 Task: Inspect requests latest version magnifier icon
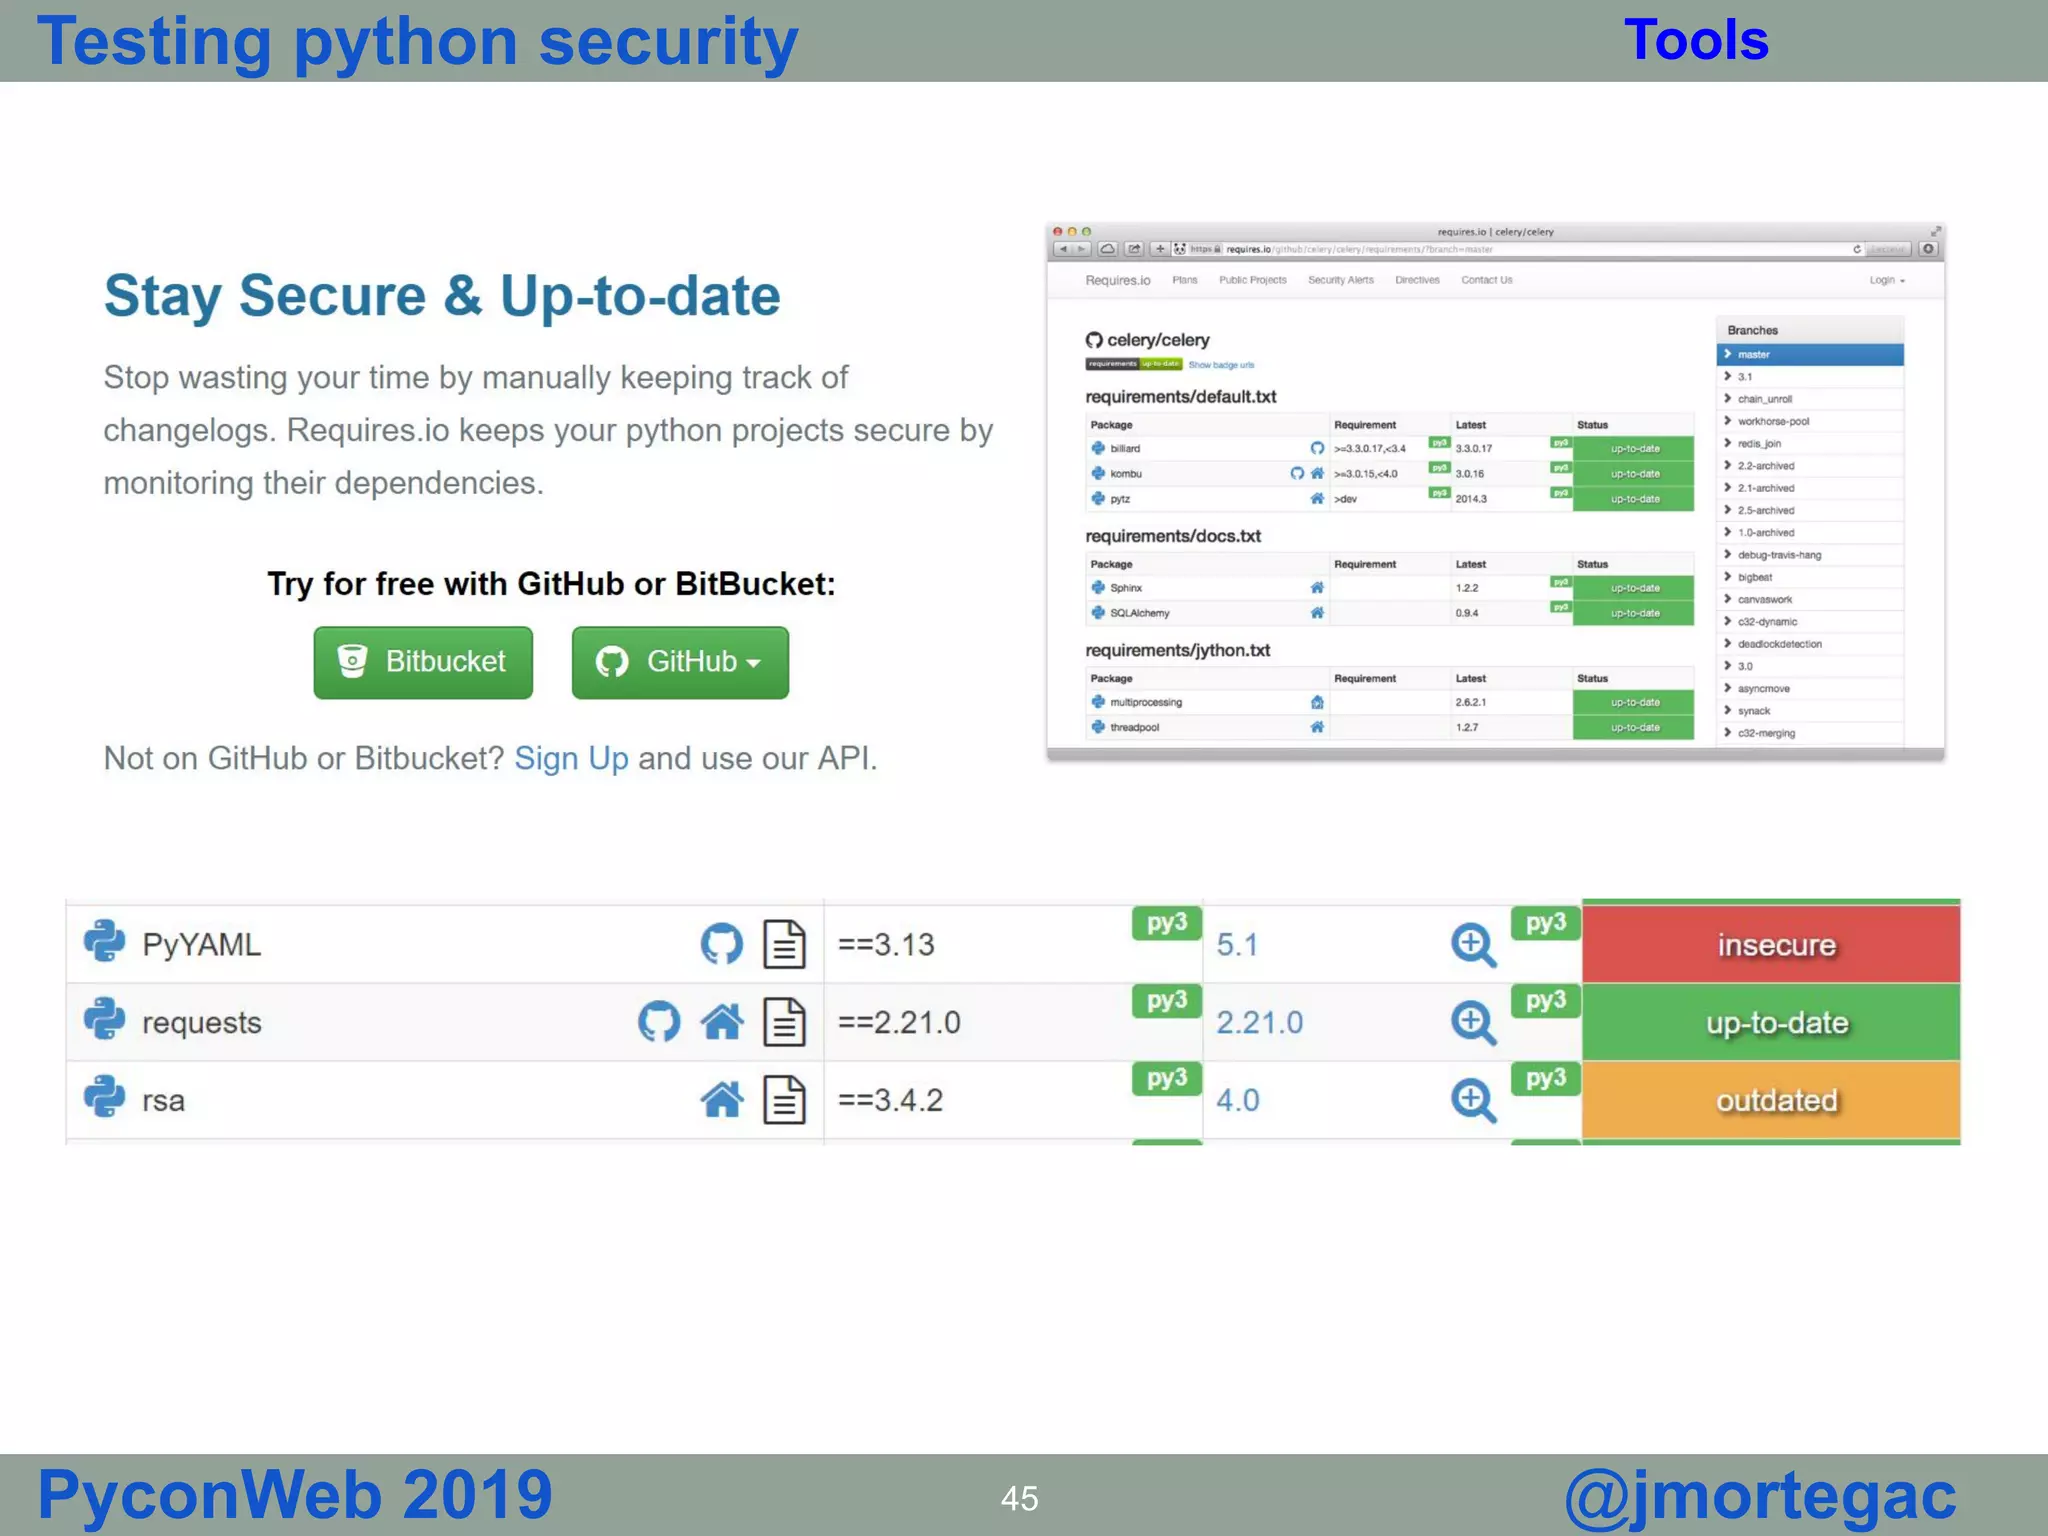tap(1473, 1023)
